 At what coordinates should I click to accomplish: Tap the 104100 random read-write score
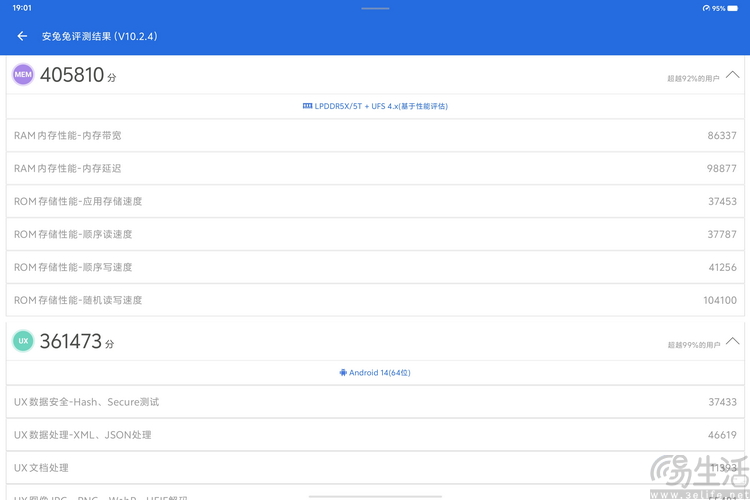coord(720,300)
